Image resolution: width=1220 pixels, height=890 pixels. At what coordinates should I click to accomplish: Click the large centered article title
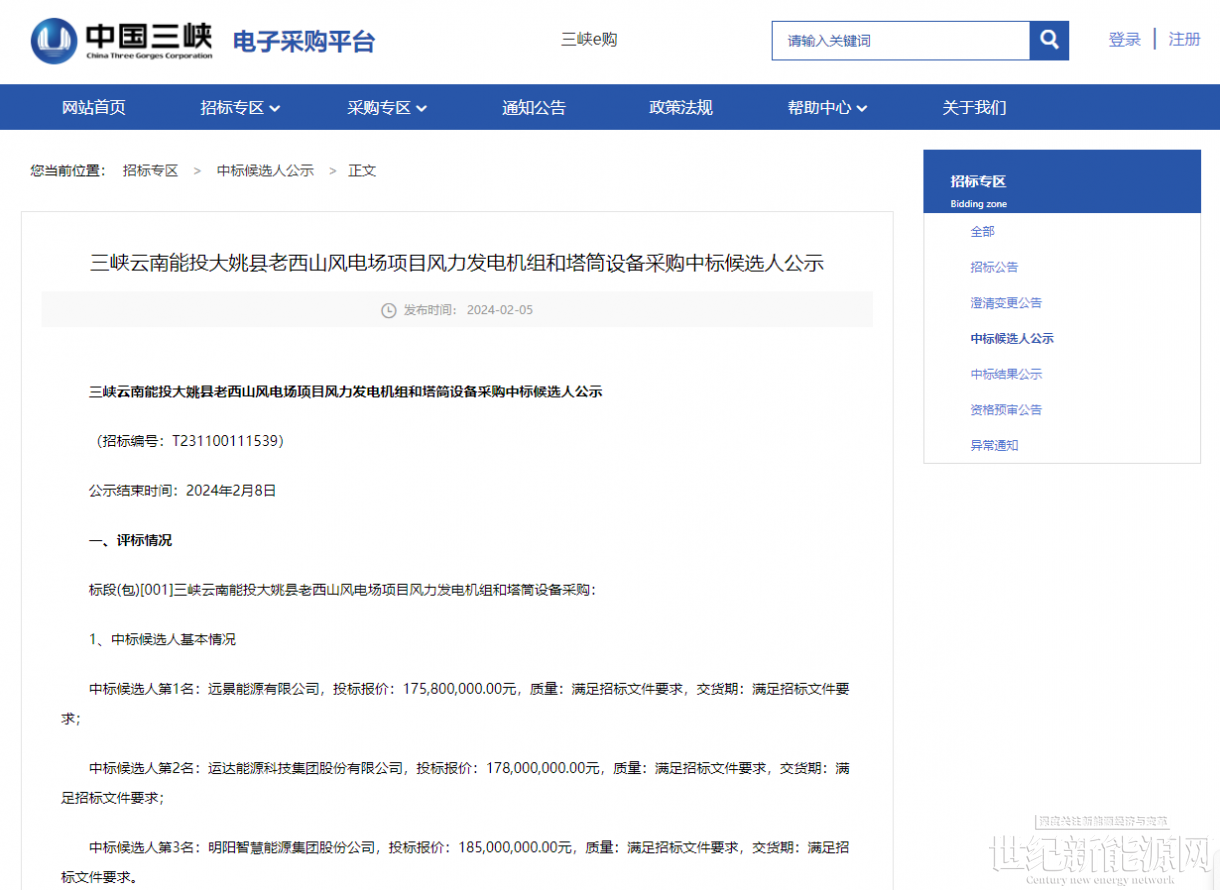click(x=457, y=264)
